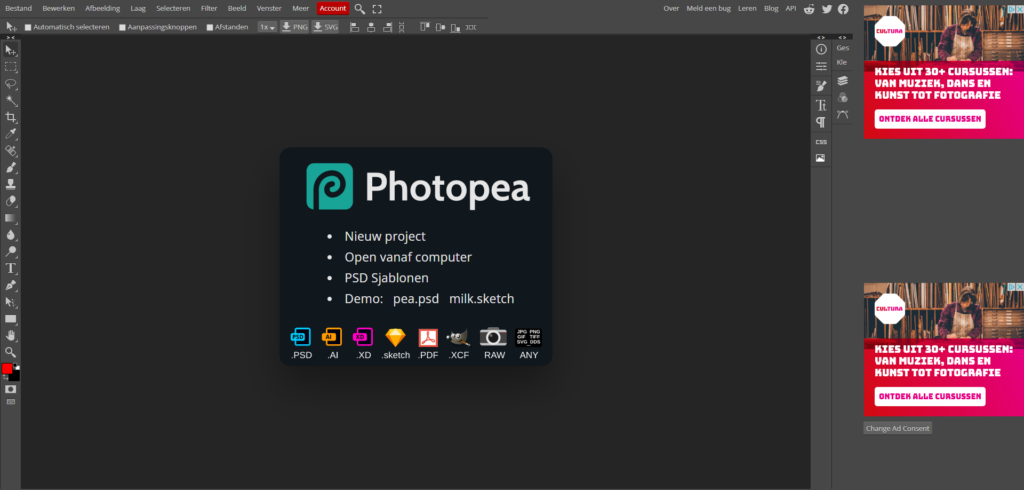Select the Brush tool
The image size is (1024, 490).
(x=10, y=168)
